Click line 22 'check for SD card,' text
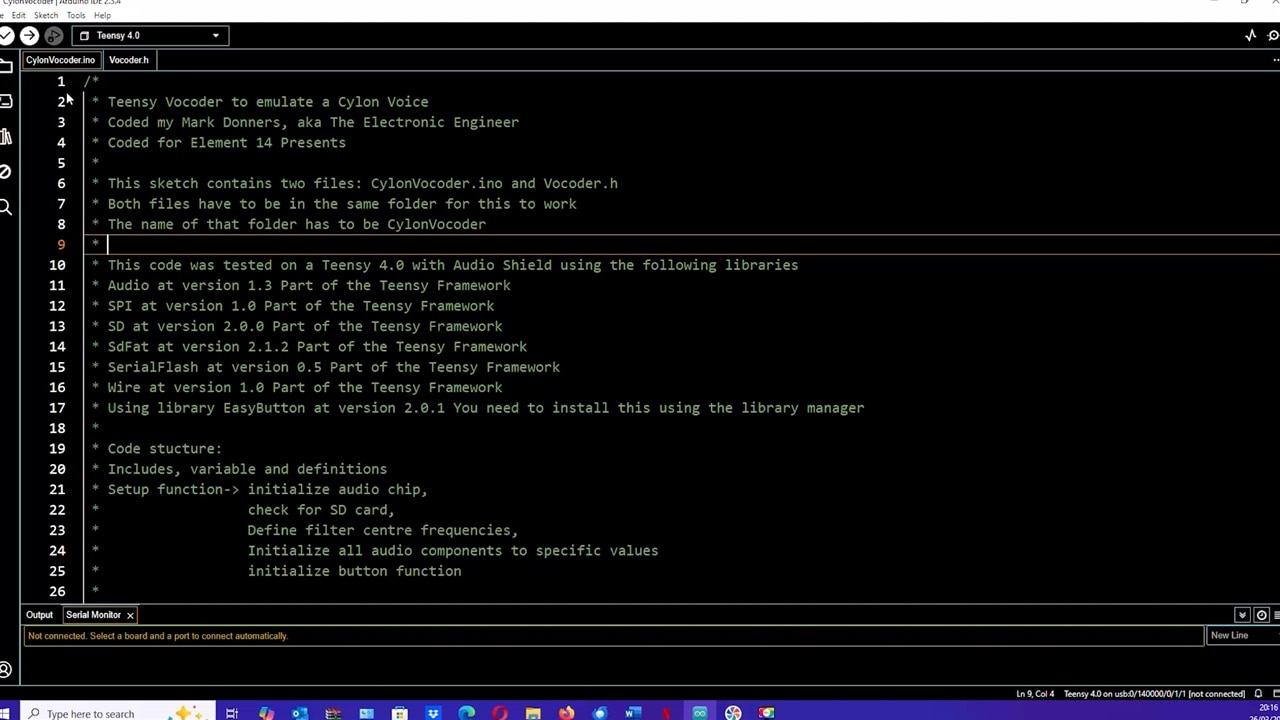 [x=321, y=510]
